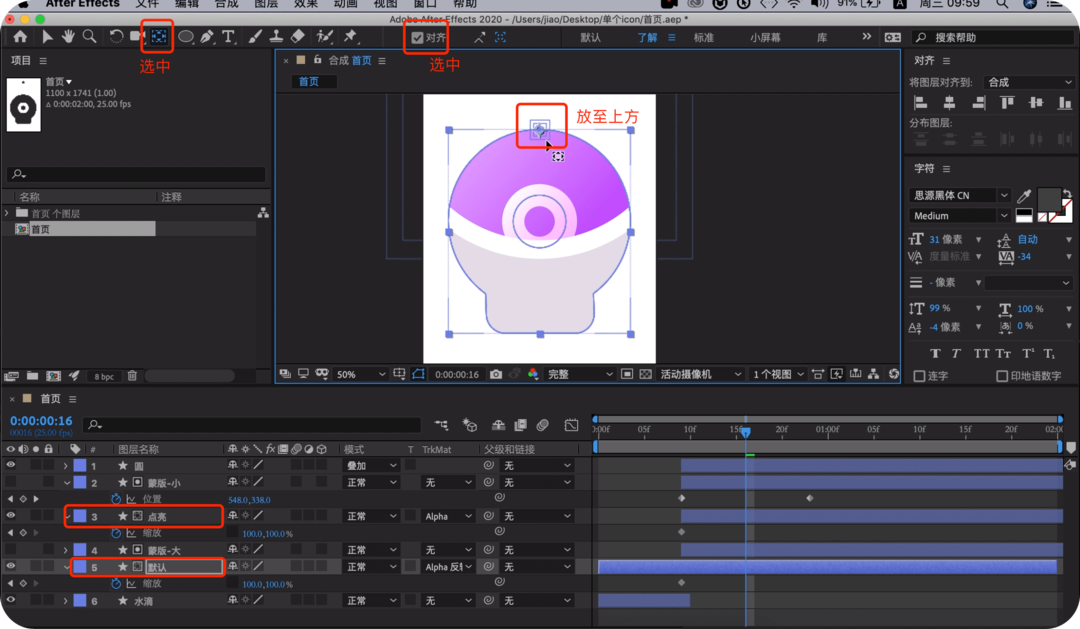Viewport: 1080px width, 629px height.
Task: Toggle stopwatch for 位置 property
Action: (x=116, y=499)
